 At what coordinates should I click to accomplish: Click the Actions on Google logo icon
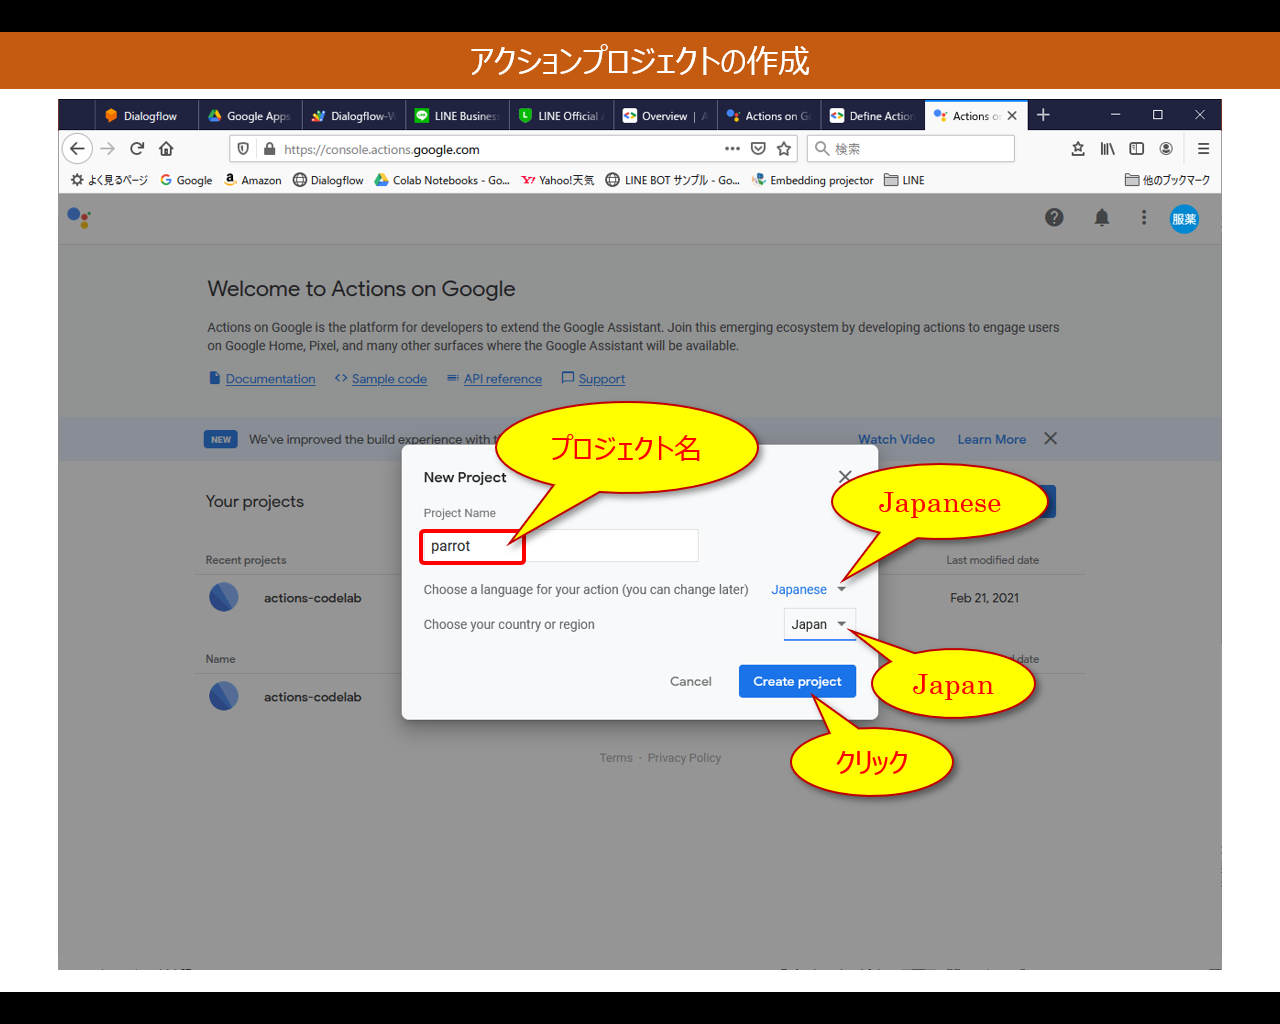click(79, 217)
